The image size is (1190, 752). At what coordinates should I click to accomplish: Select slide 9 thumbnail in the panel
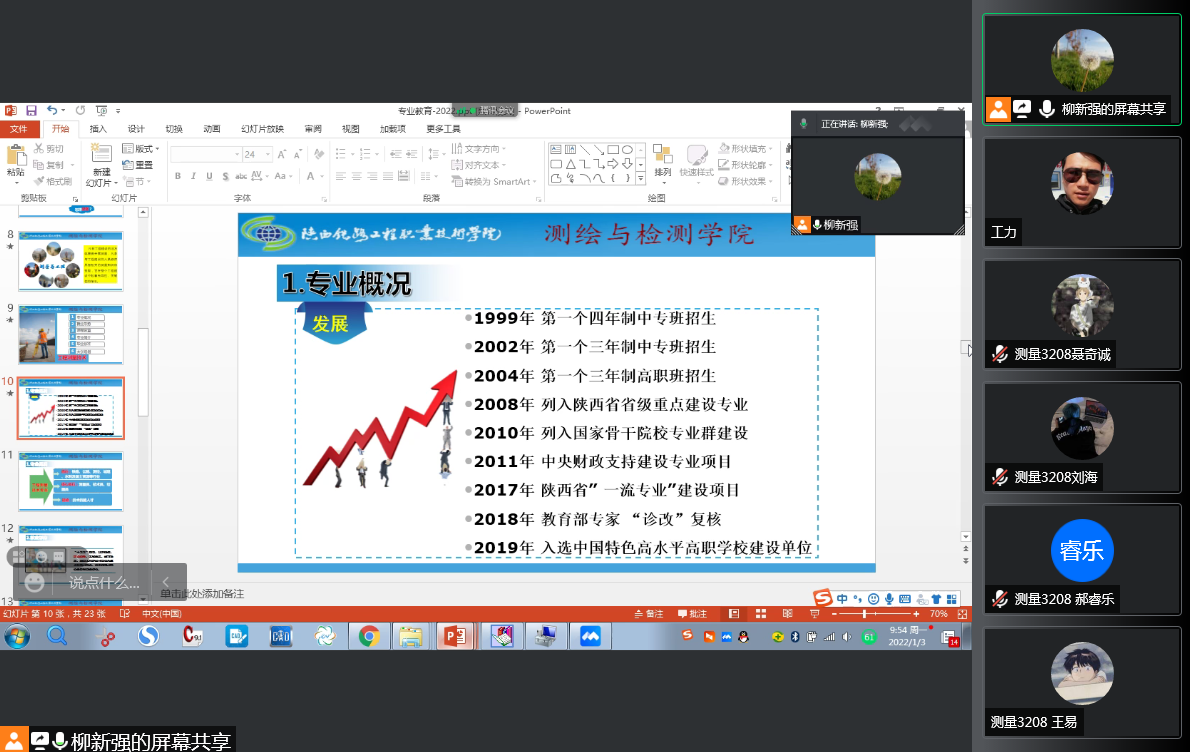click(x=70, y=334)
